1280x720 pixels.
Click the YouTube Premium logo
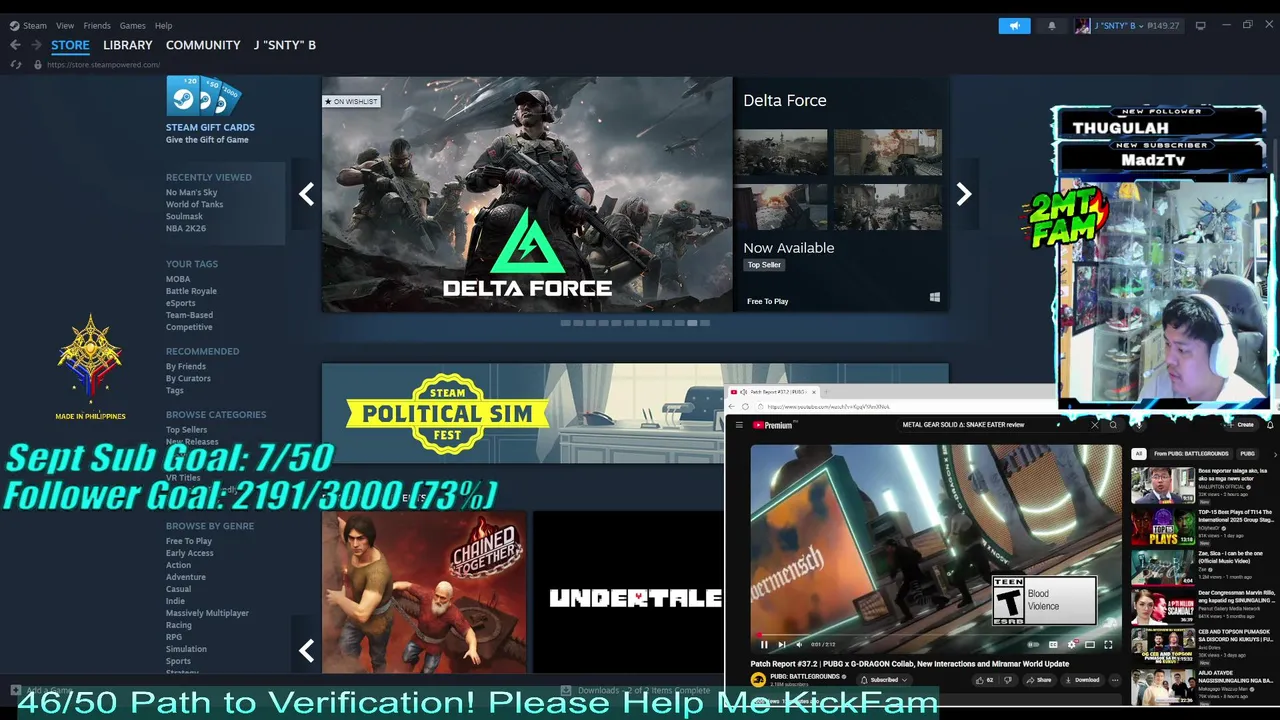773,425
